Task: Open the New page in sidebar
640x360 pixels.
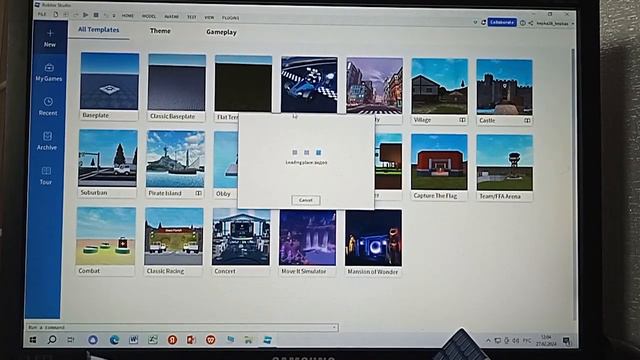Action: (50, 38)
